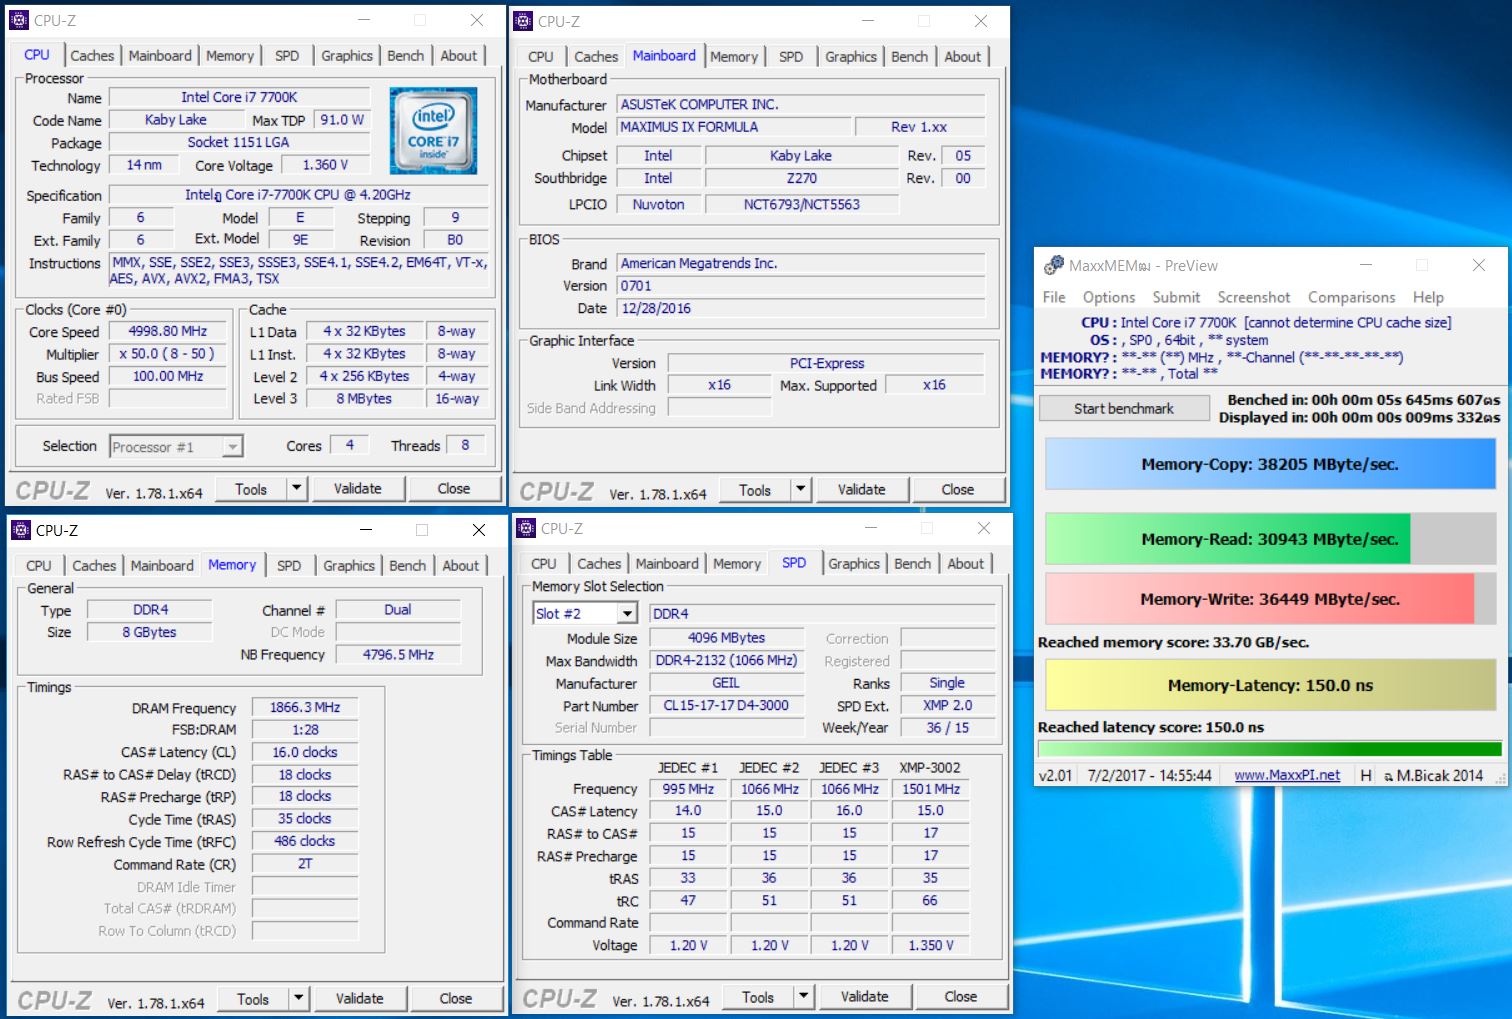
Task: Open Tools dropdown arrow in SPD window
Action: pos(803,996)
